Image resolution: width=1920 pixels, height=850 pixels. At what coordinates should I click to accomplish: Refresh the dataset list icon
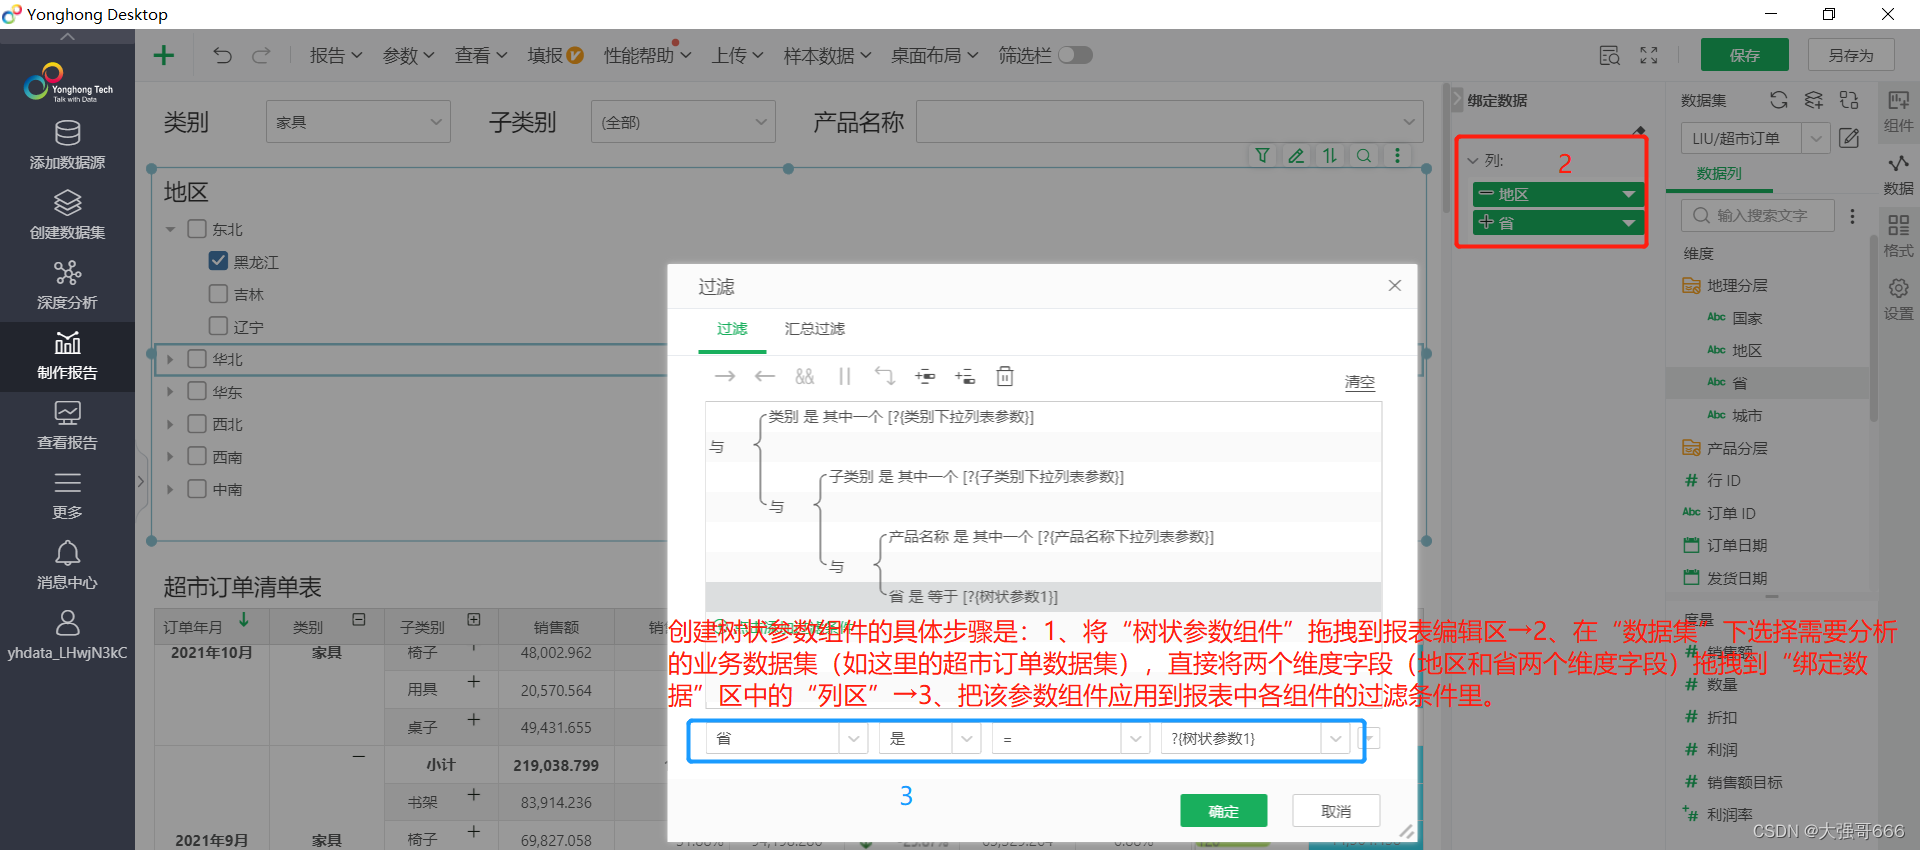1778,100
